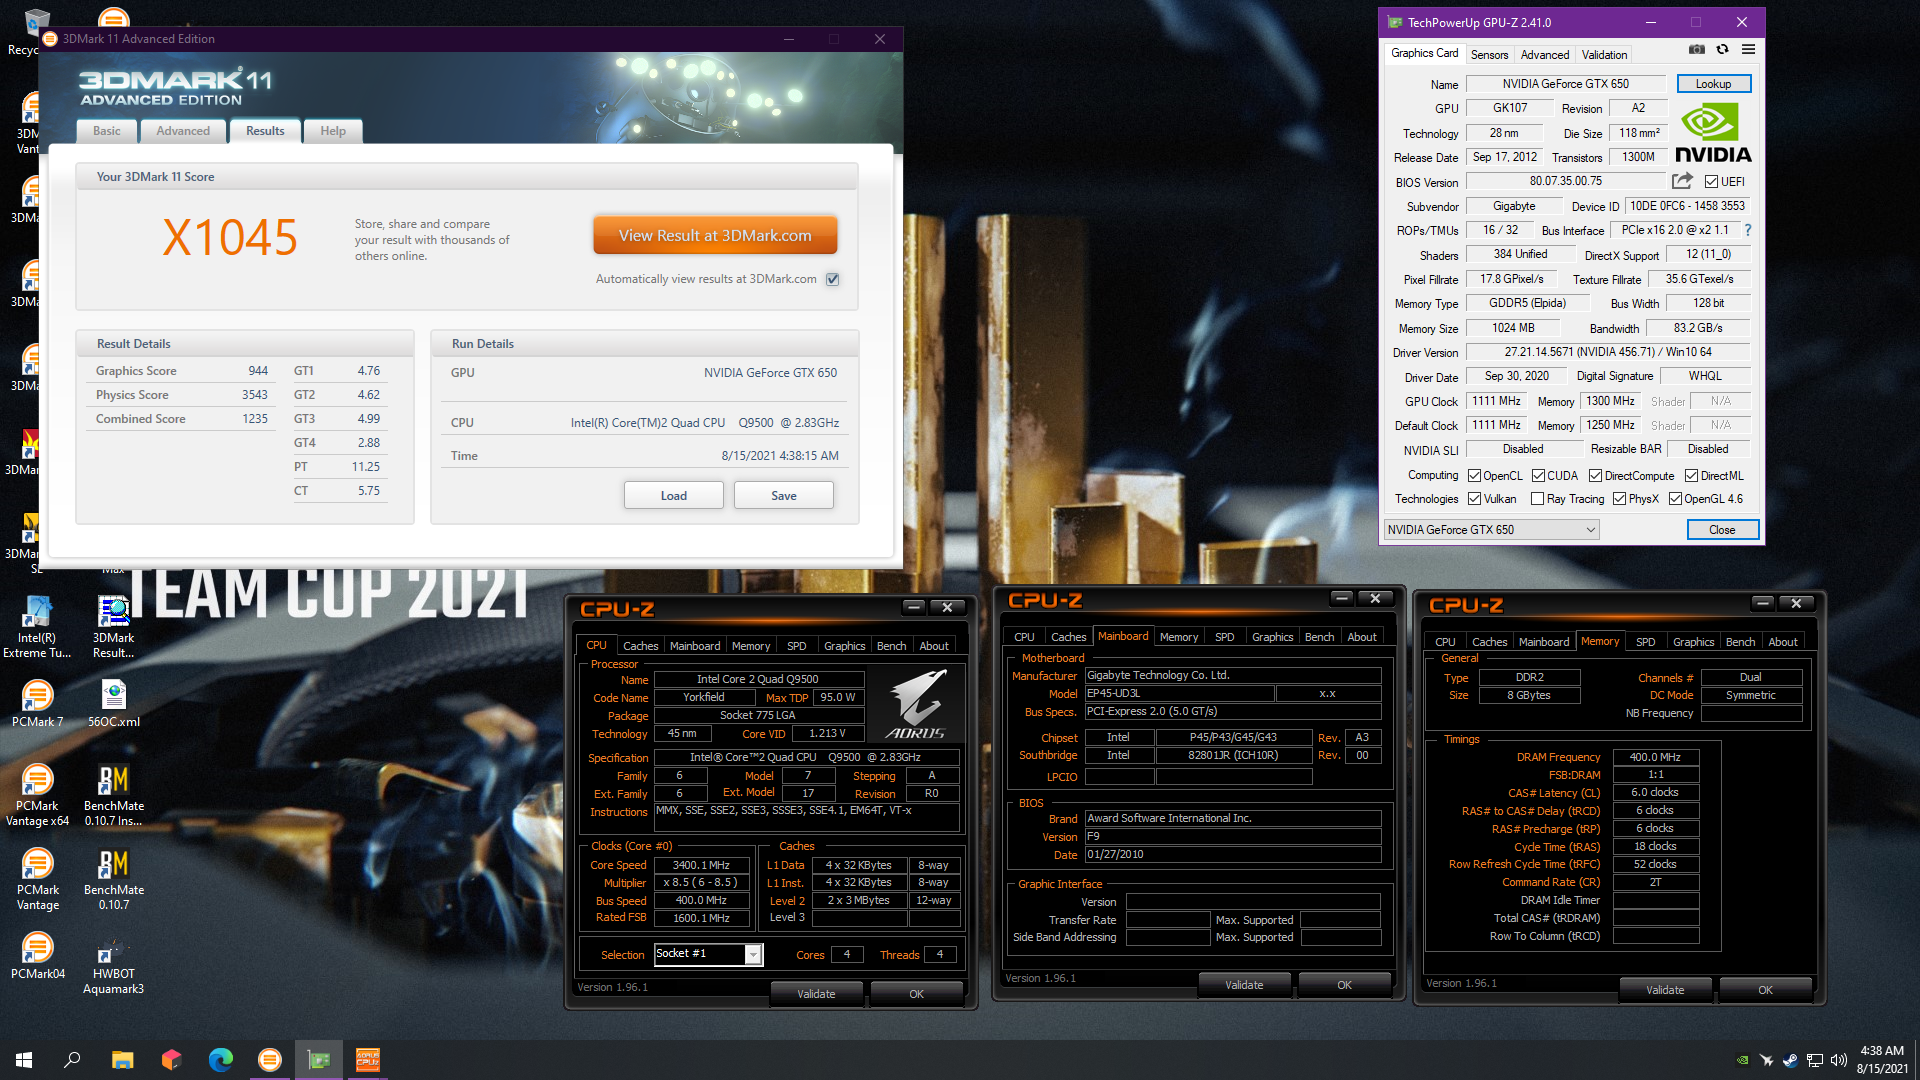
Task: Click the Close button in GPU-Z
Action: tap(1722, 530)
